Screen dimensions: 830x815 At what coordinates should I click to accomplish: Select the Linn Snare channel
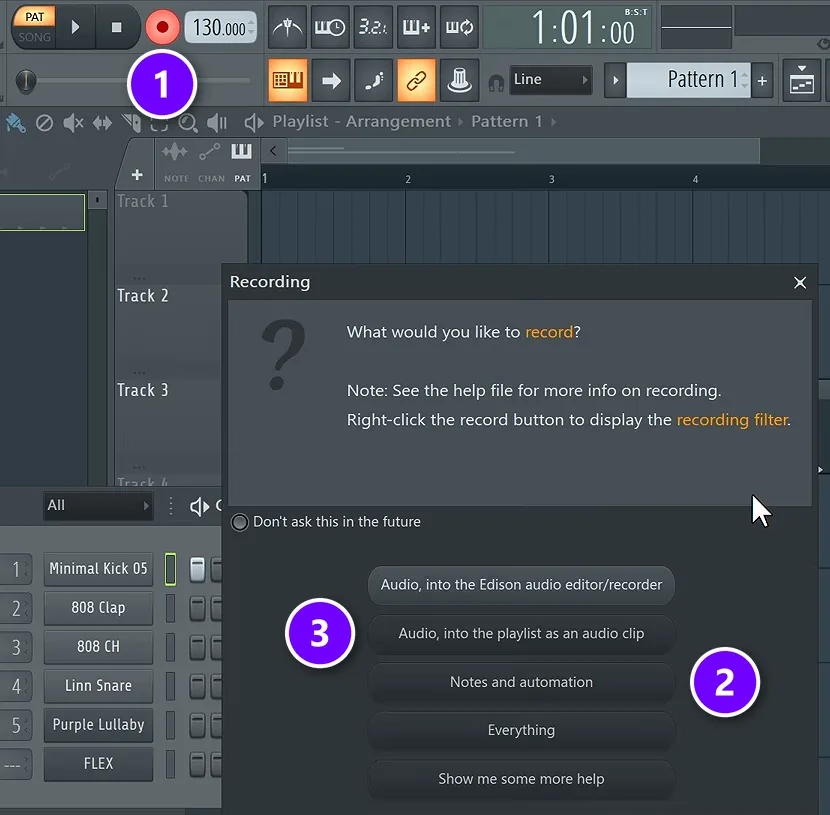tap(98, 686)
